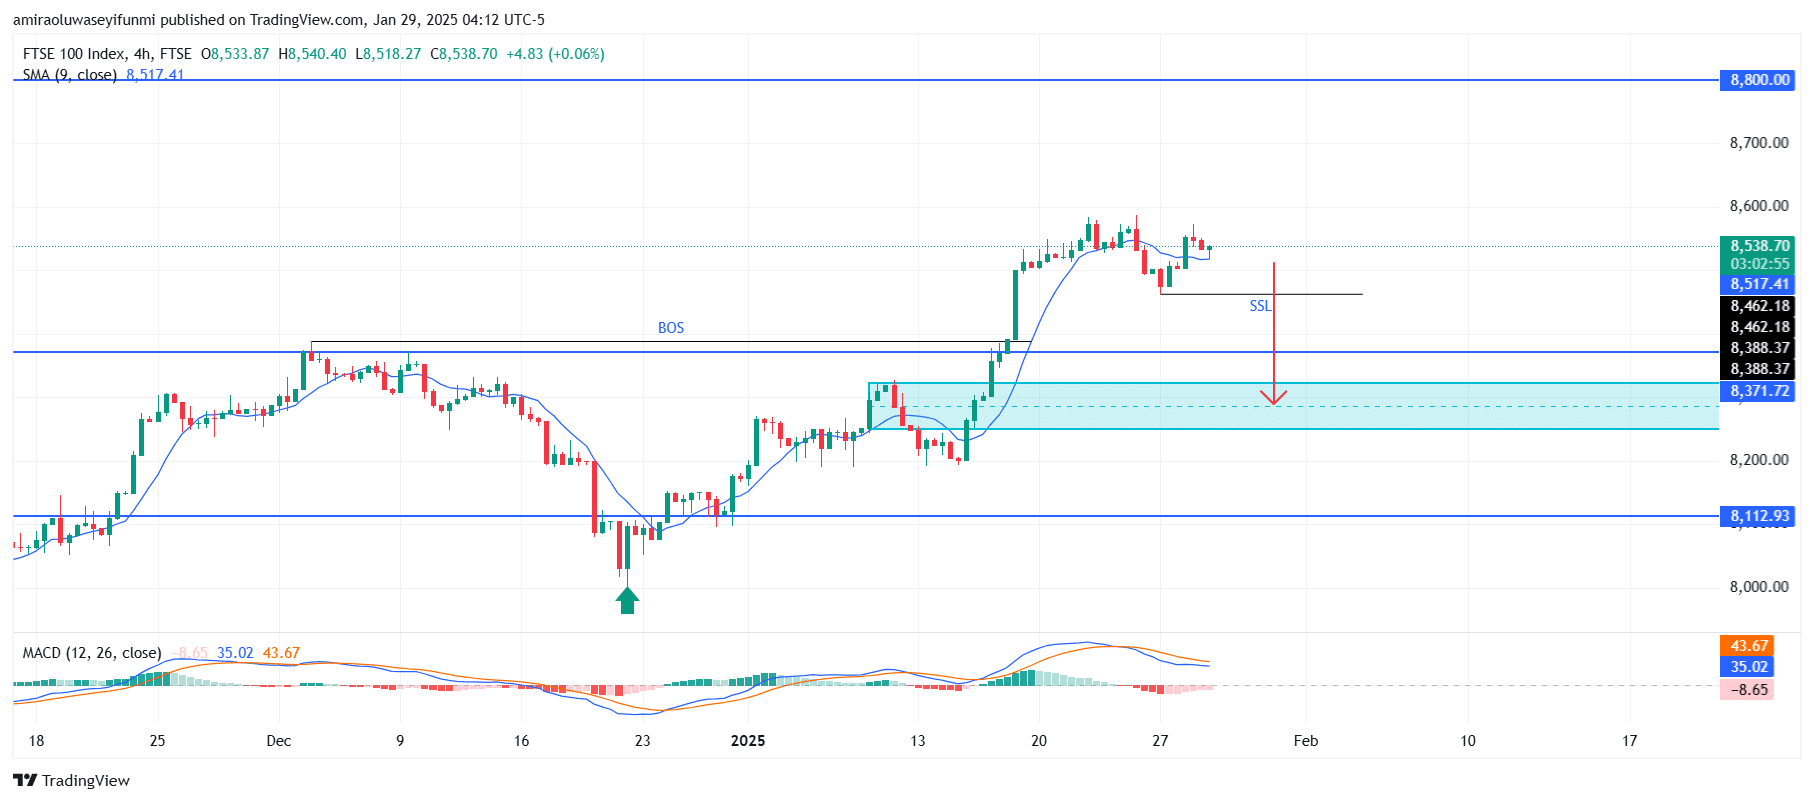Click the 03:02:55 countdown timer label

[1758, 264]
